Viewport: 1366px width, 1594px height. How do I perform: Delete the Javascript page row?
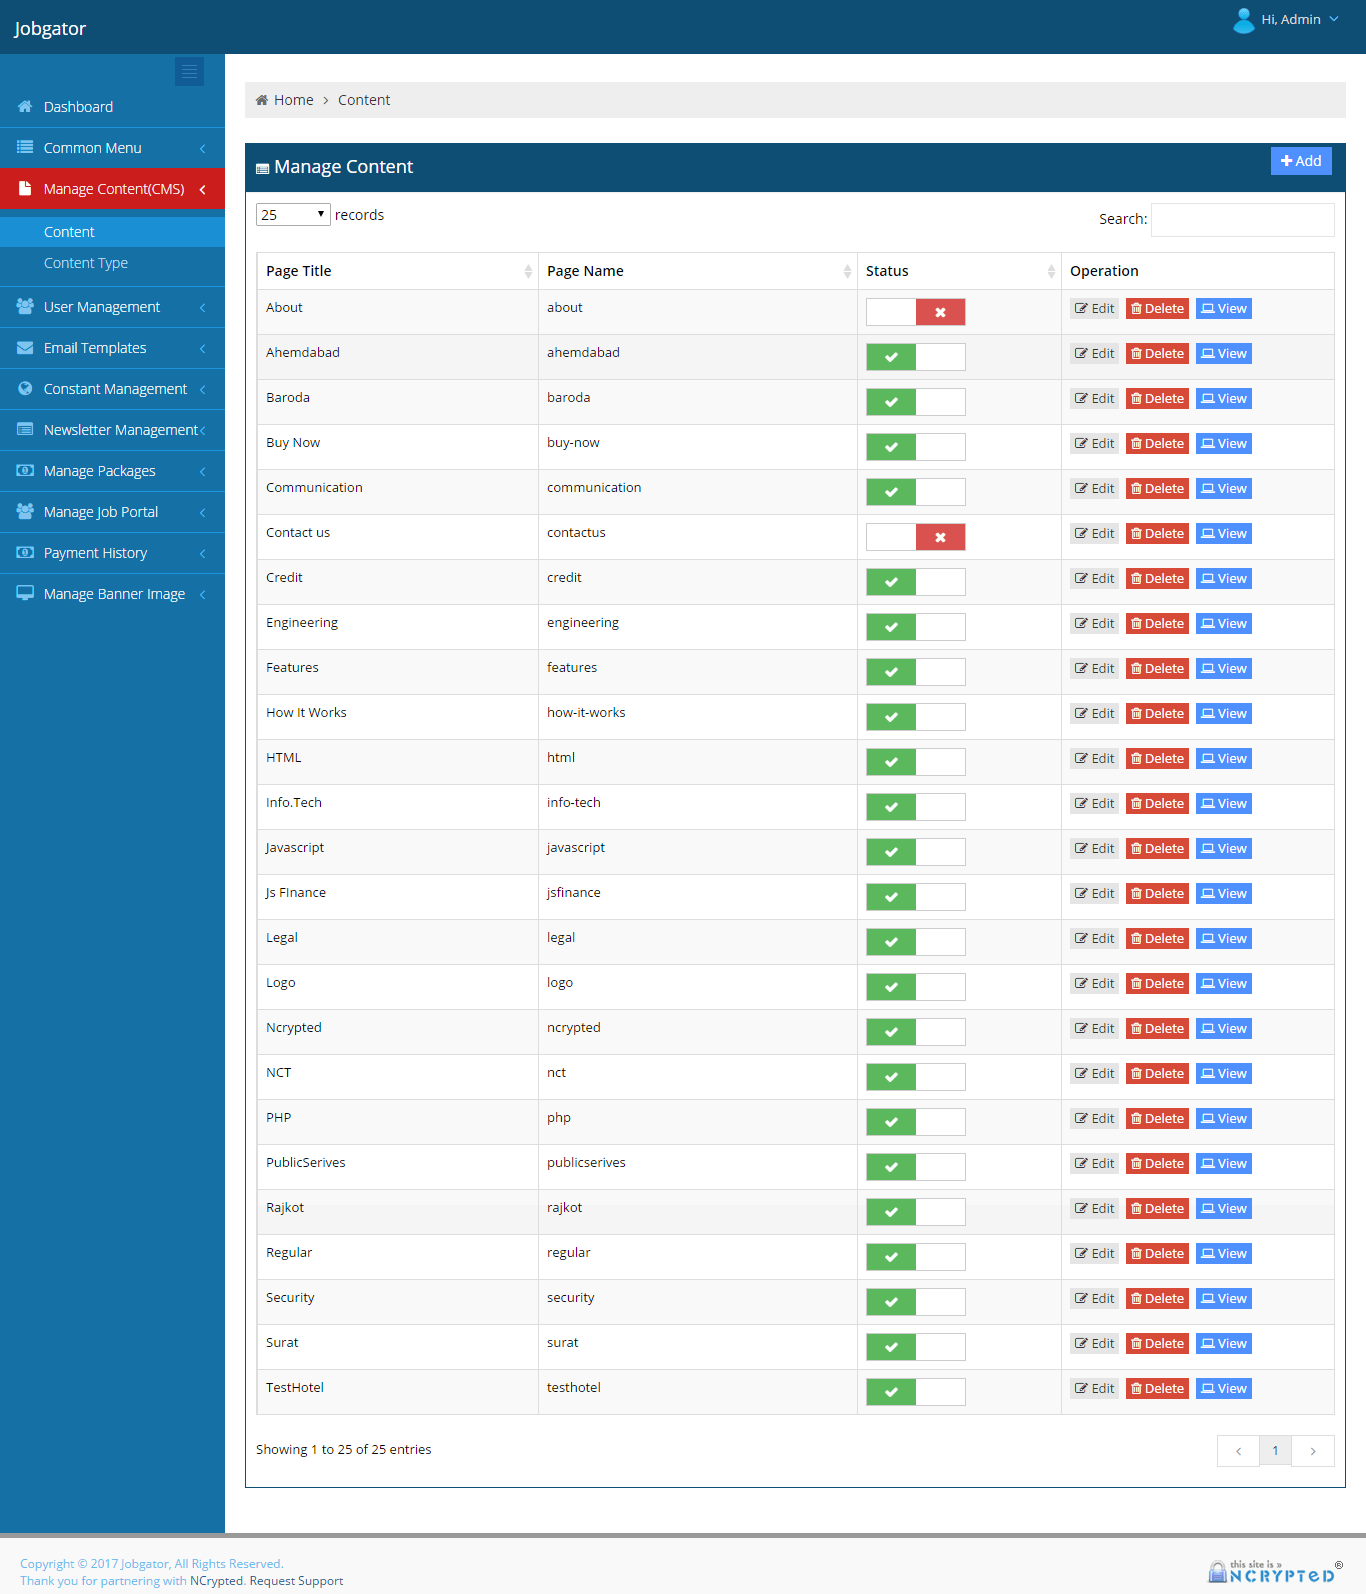point(1157,849)
